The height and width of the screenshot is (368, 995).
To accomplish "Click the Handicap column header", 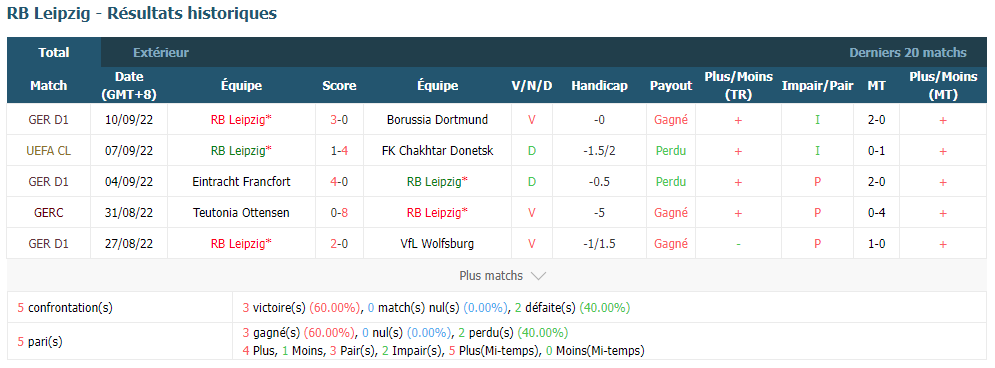I will click(x=599, y=86).
